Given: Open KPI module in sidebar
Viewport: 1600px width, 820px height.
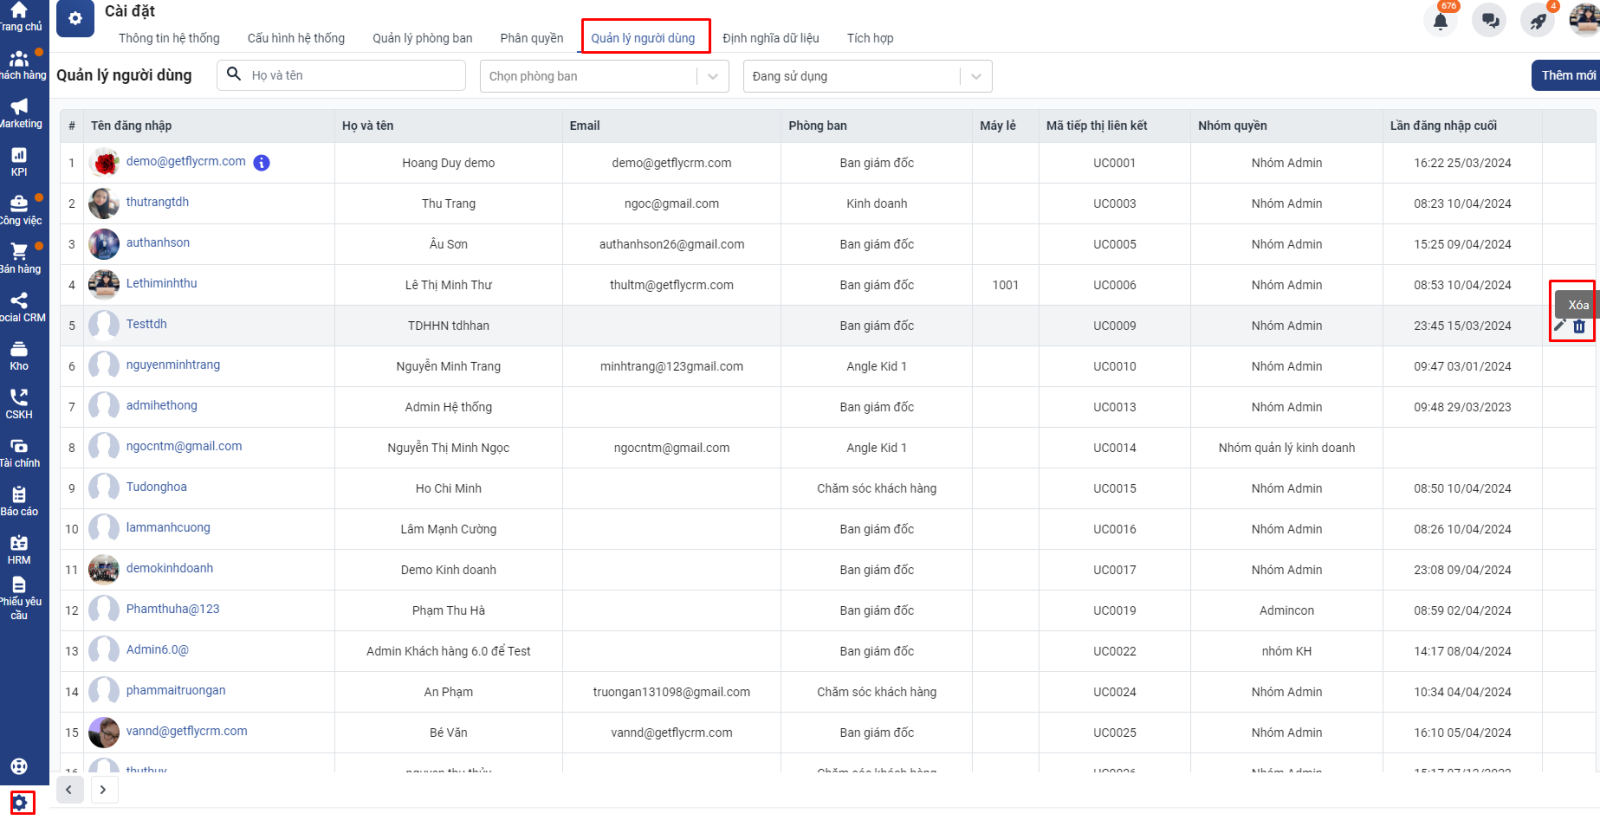Looking at the screenshot, I should tap(19, 161).
